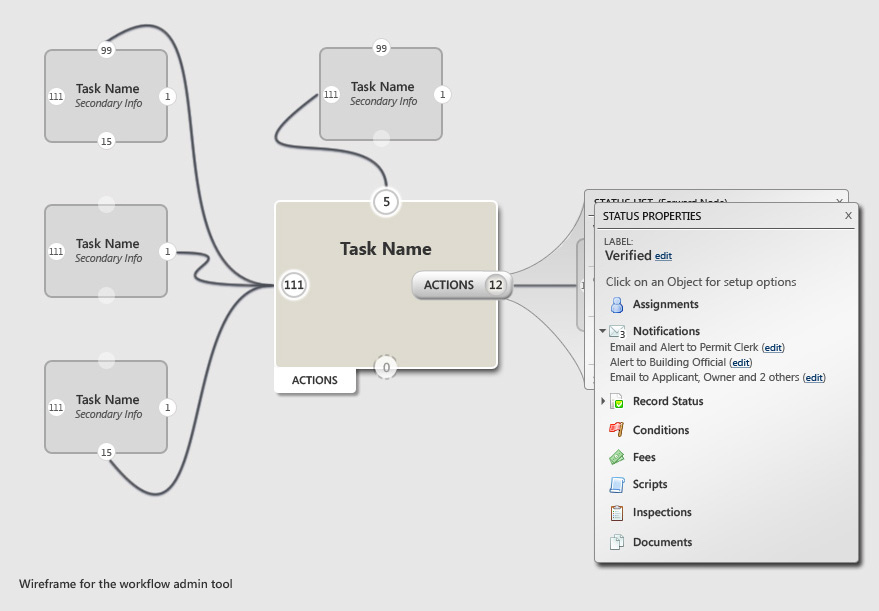Image resolution: width=879 pixels, height=611 pixels.
Task: Click the 99 badge on the top-left task node
Action: [106, 50]
